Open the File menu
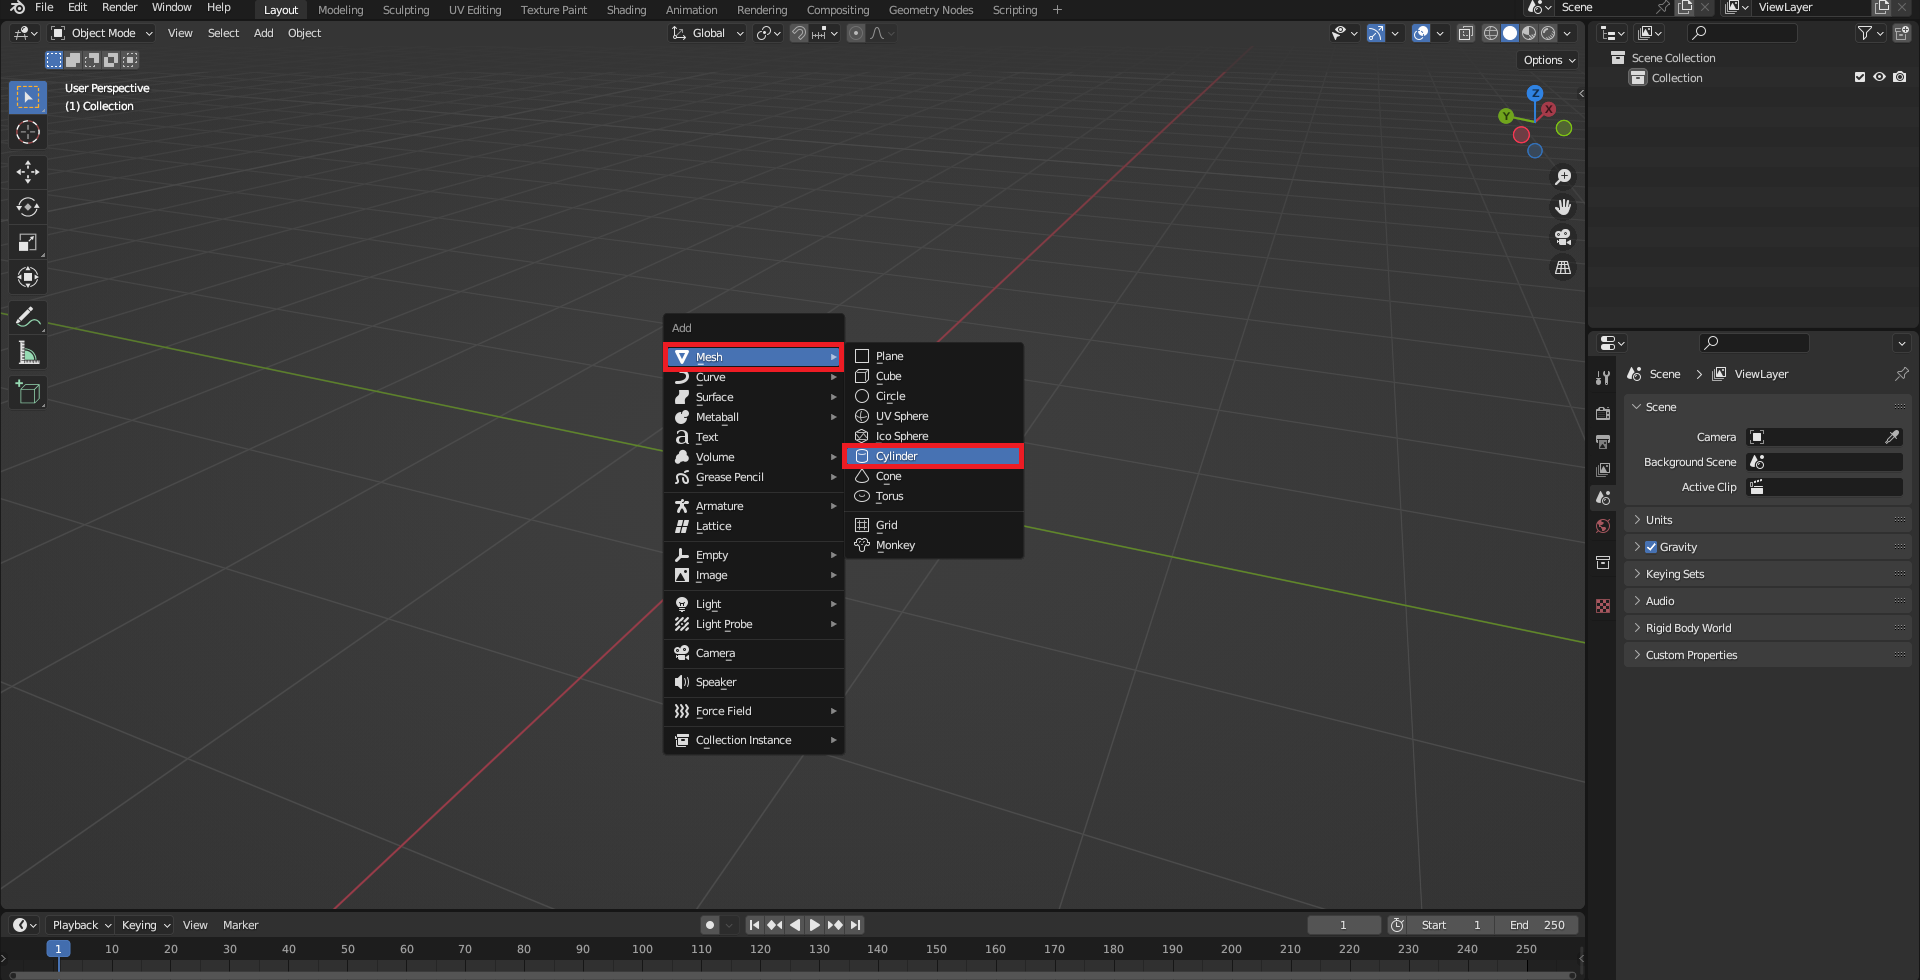The width and height of the screenshot is (1920, 980). (44, 7)
